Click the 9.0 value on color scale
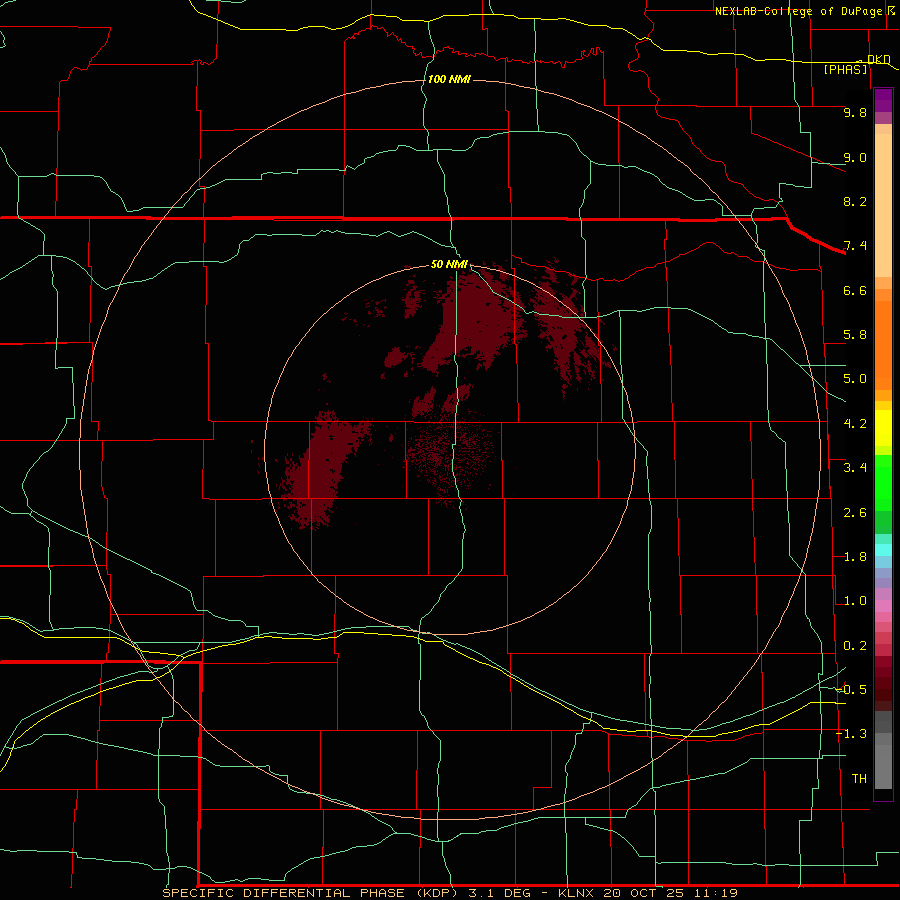900x900 pixels. click(855, 157)
